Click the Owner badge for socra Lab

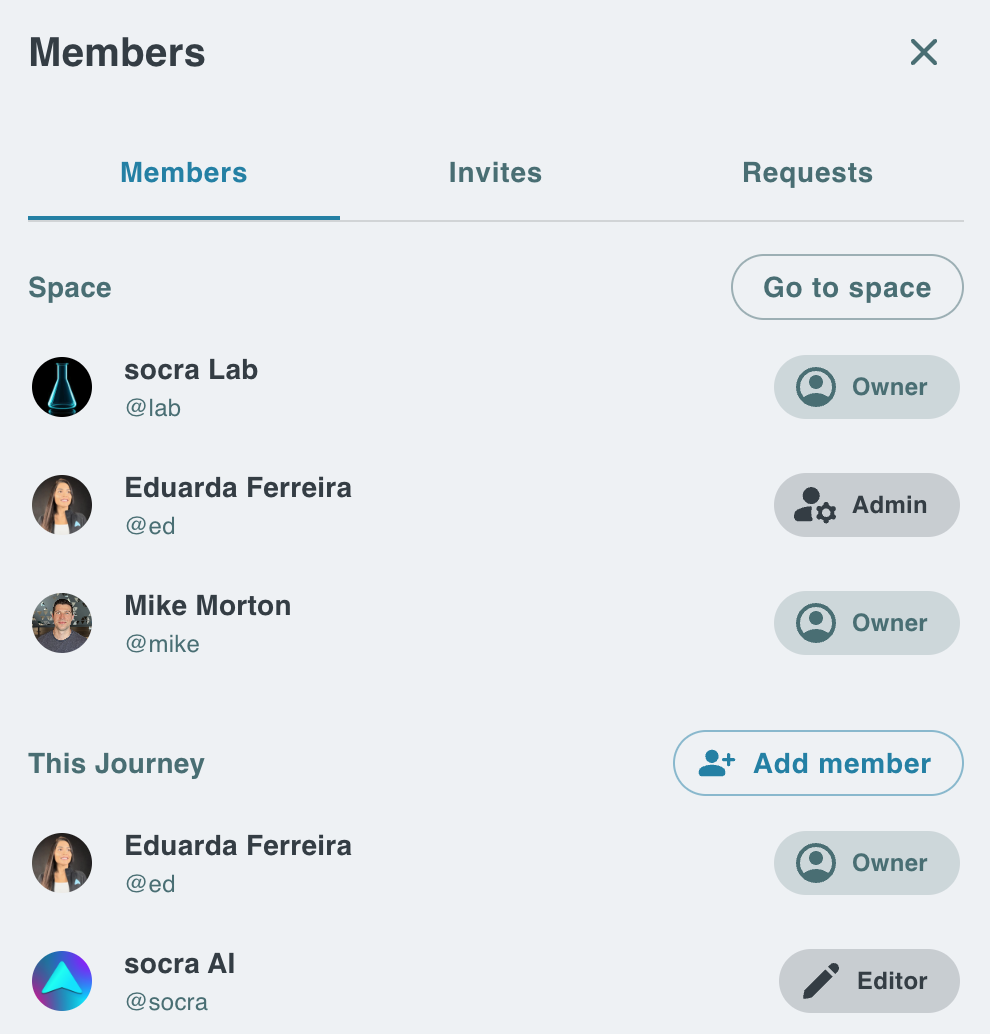[866, 387]
